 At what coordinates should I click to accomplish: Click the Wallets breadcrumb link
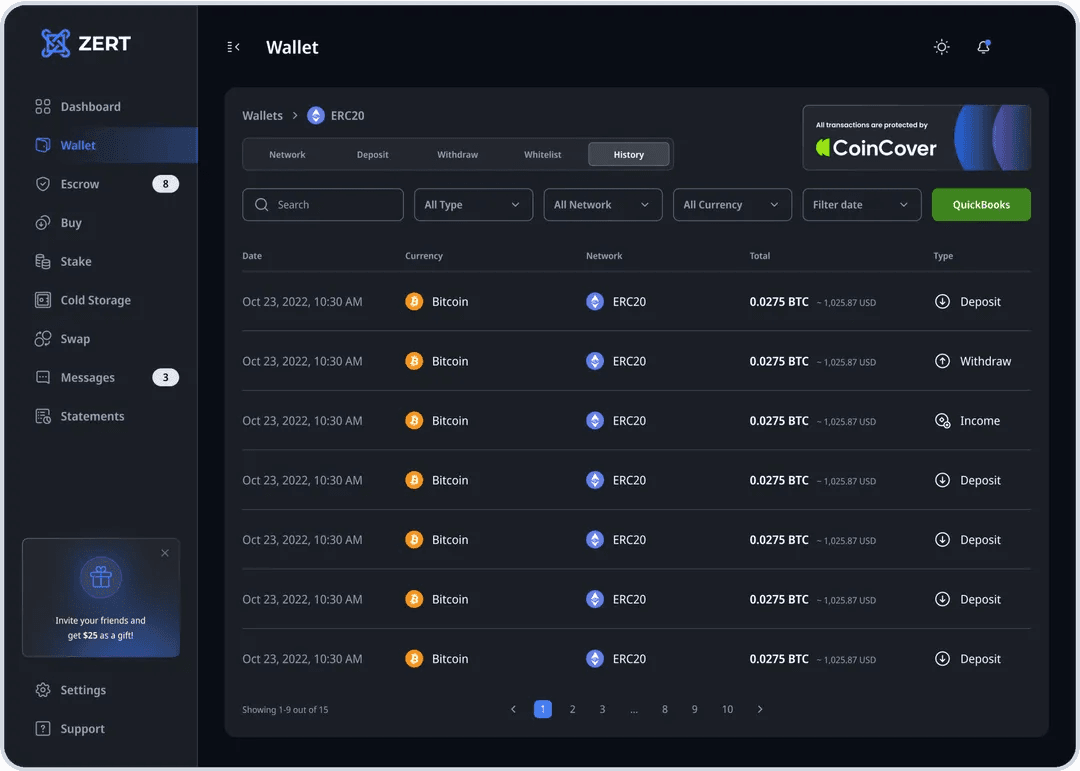coord(262,116)
